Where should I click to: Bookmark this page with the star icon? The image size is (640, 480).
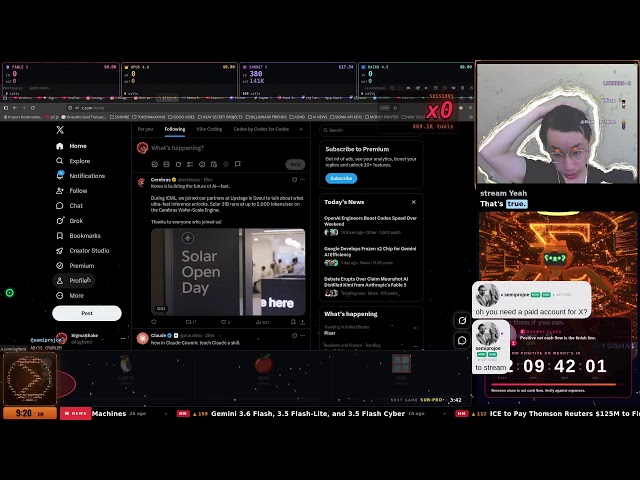click(x=395, y=108)
